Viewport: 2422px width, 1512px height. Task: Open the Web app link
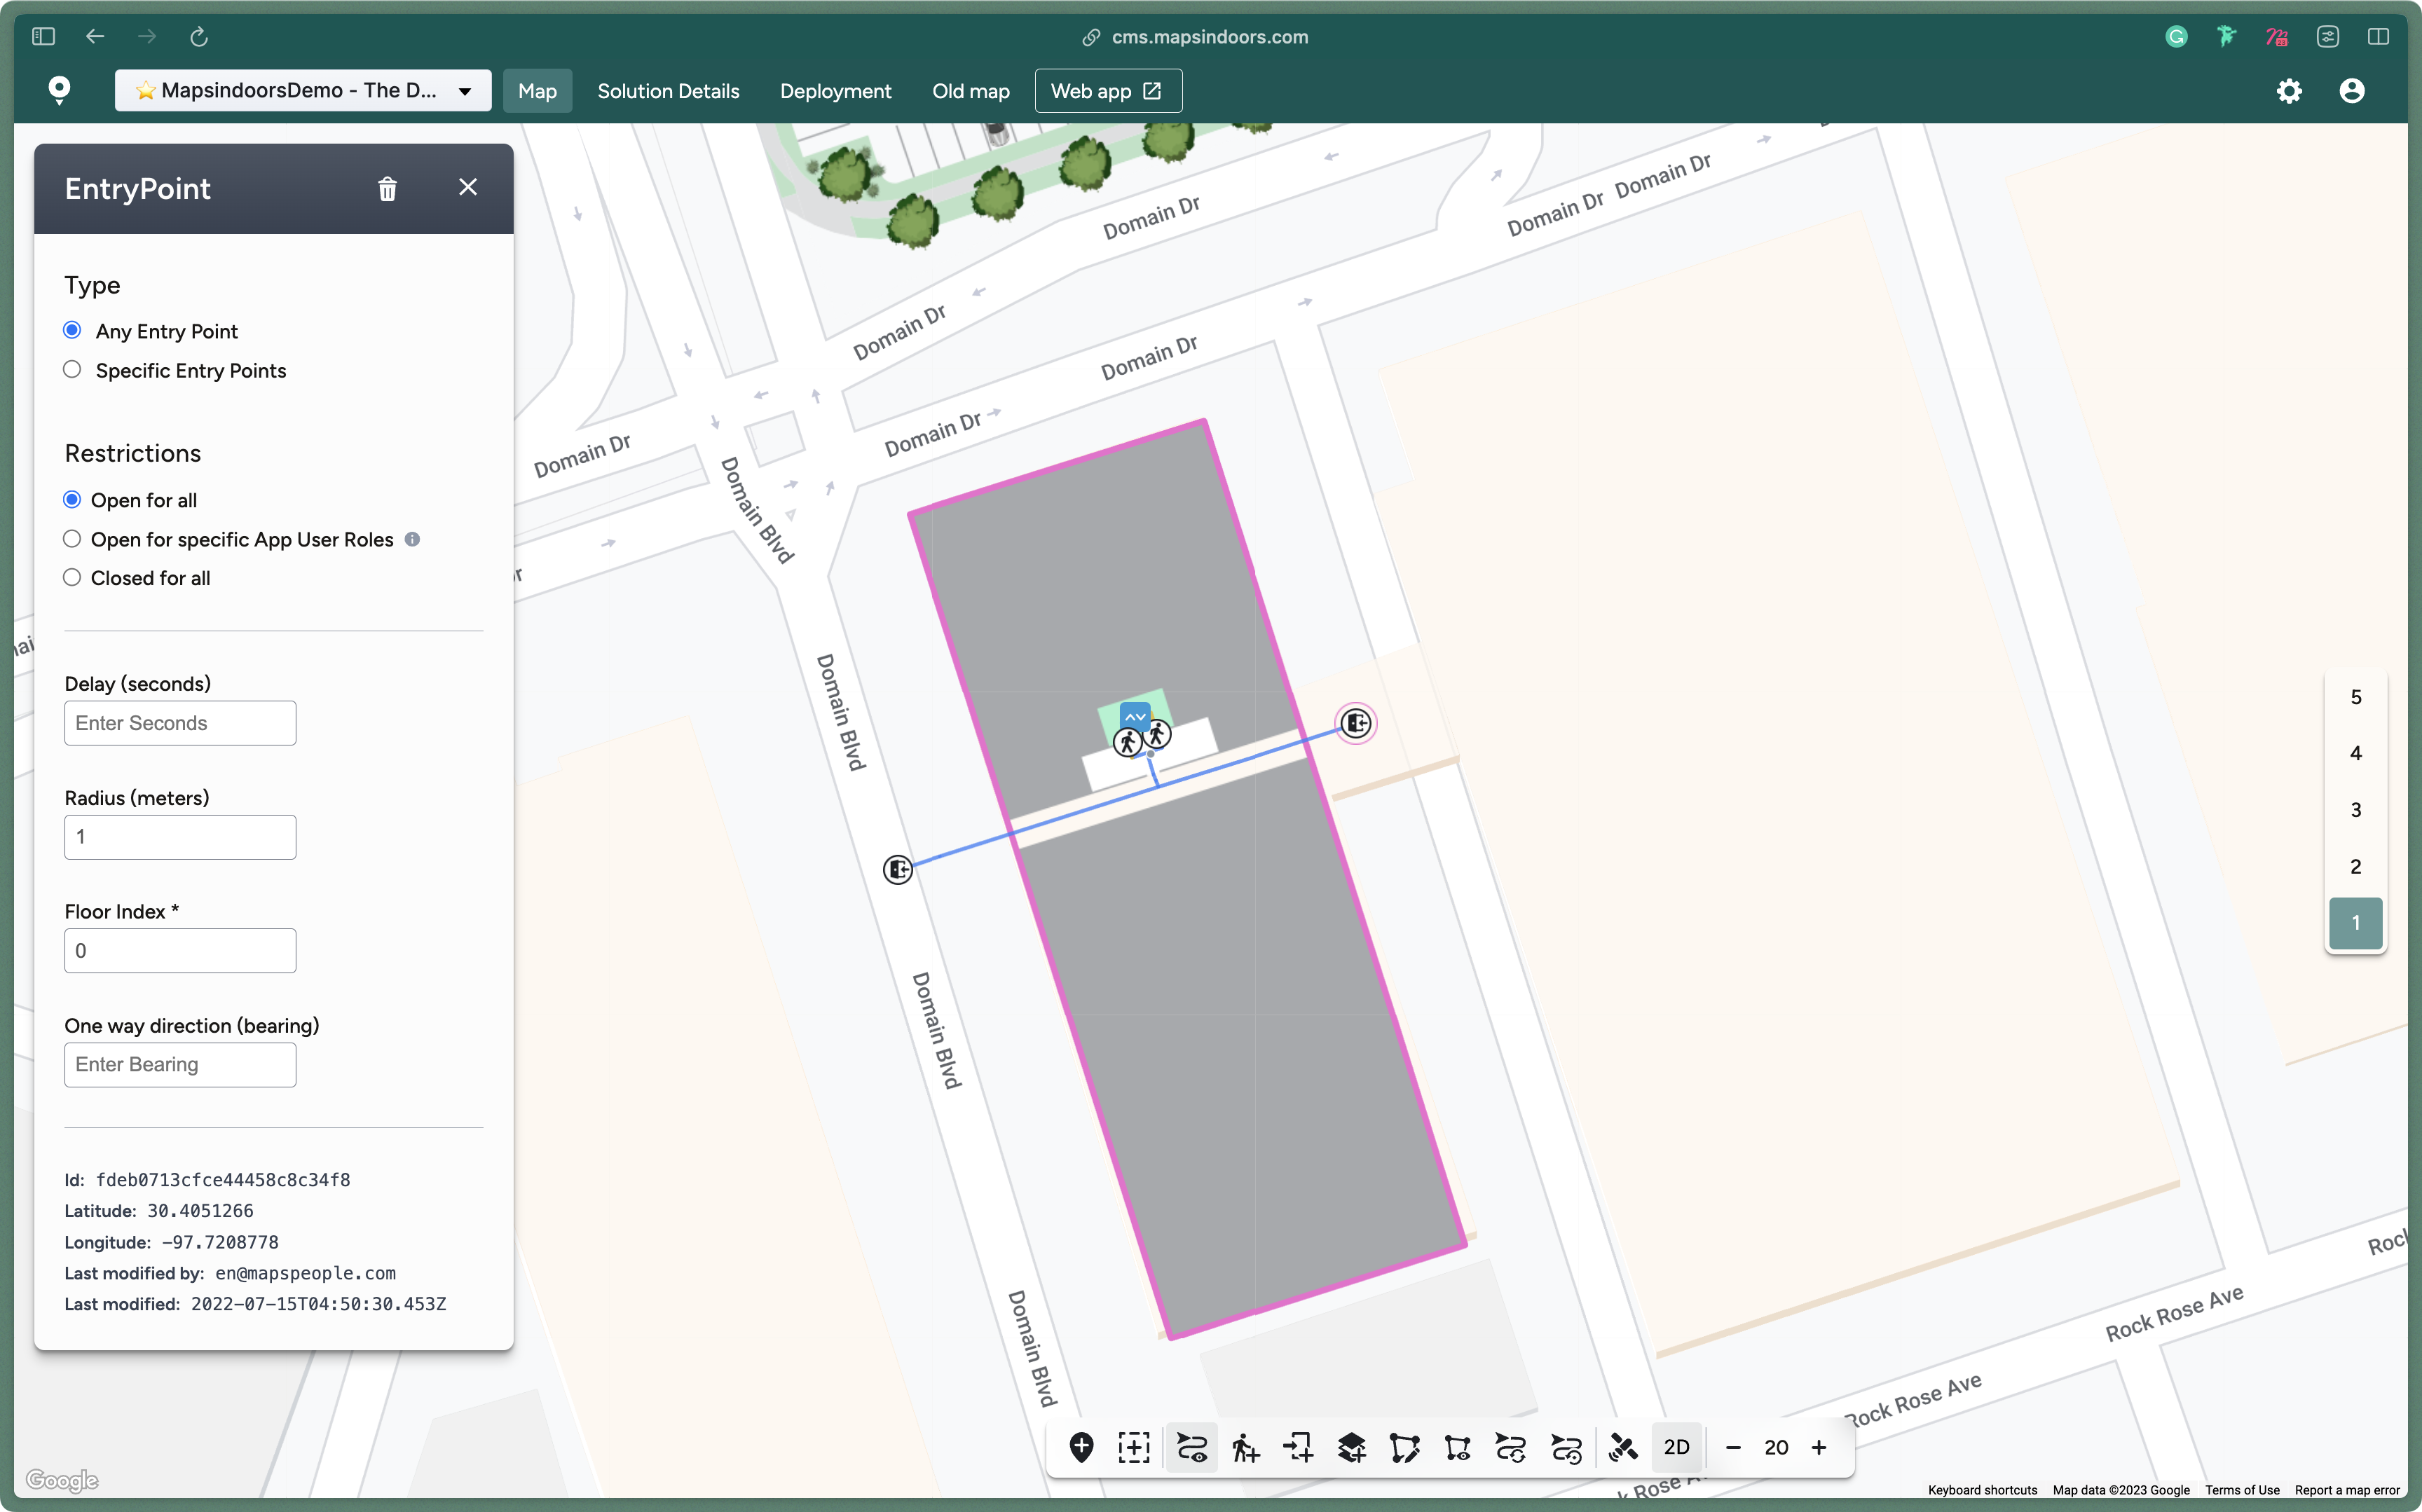coord(1107,91)
